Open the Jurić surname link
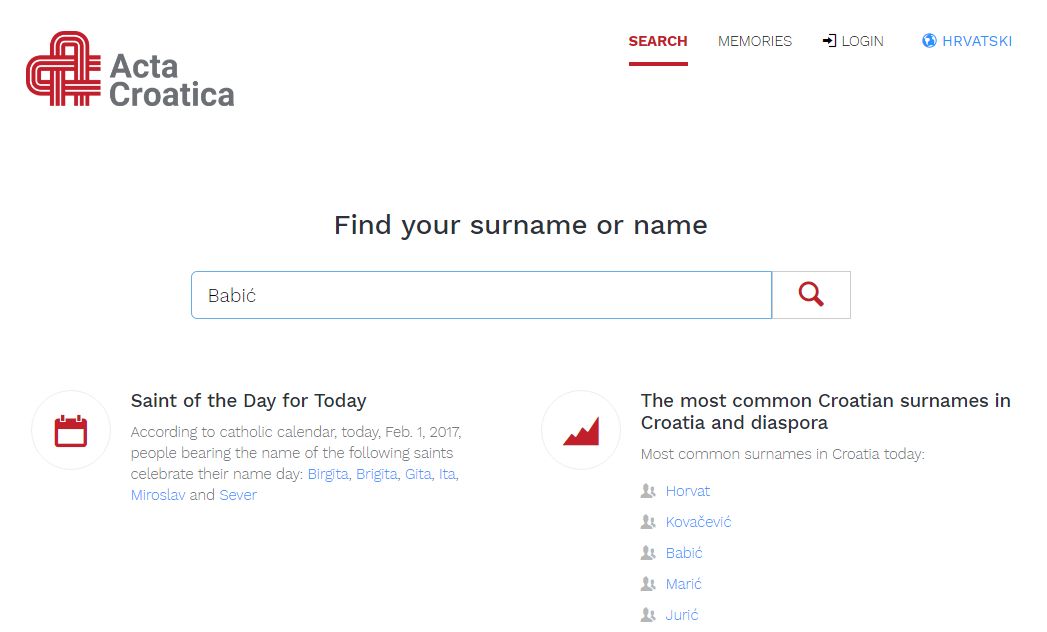Viewport: 1047px width, 632px height. click(x=682, y=615)
